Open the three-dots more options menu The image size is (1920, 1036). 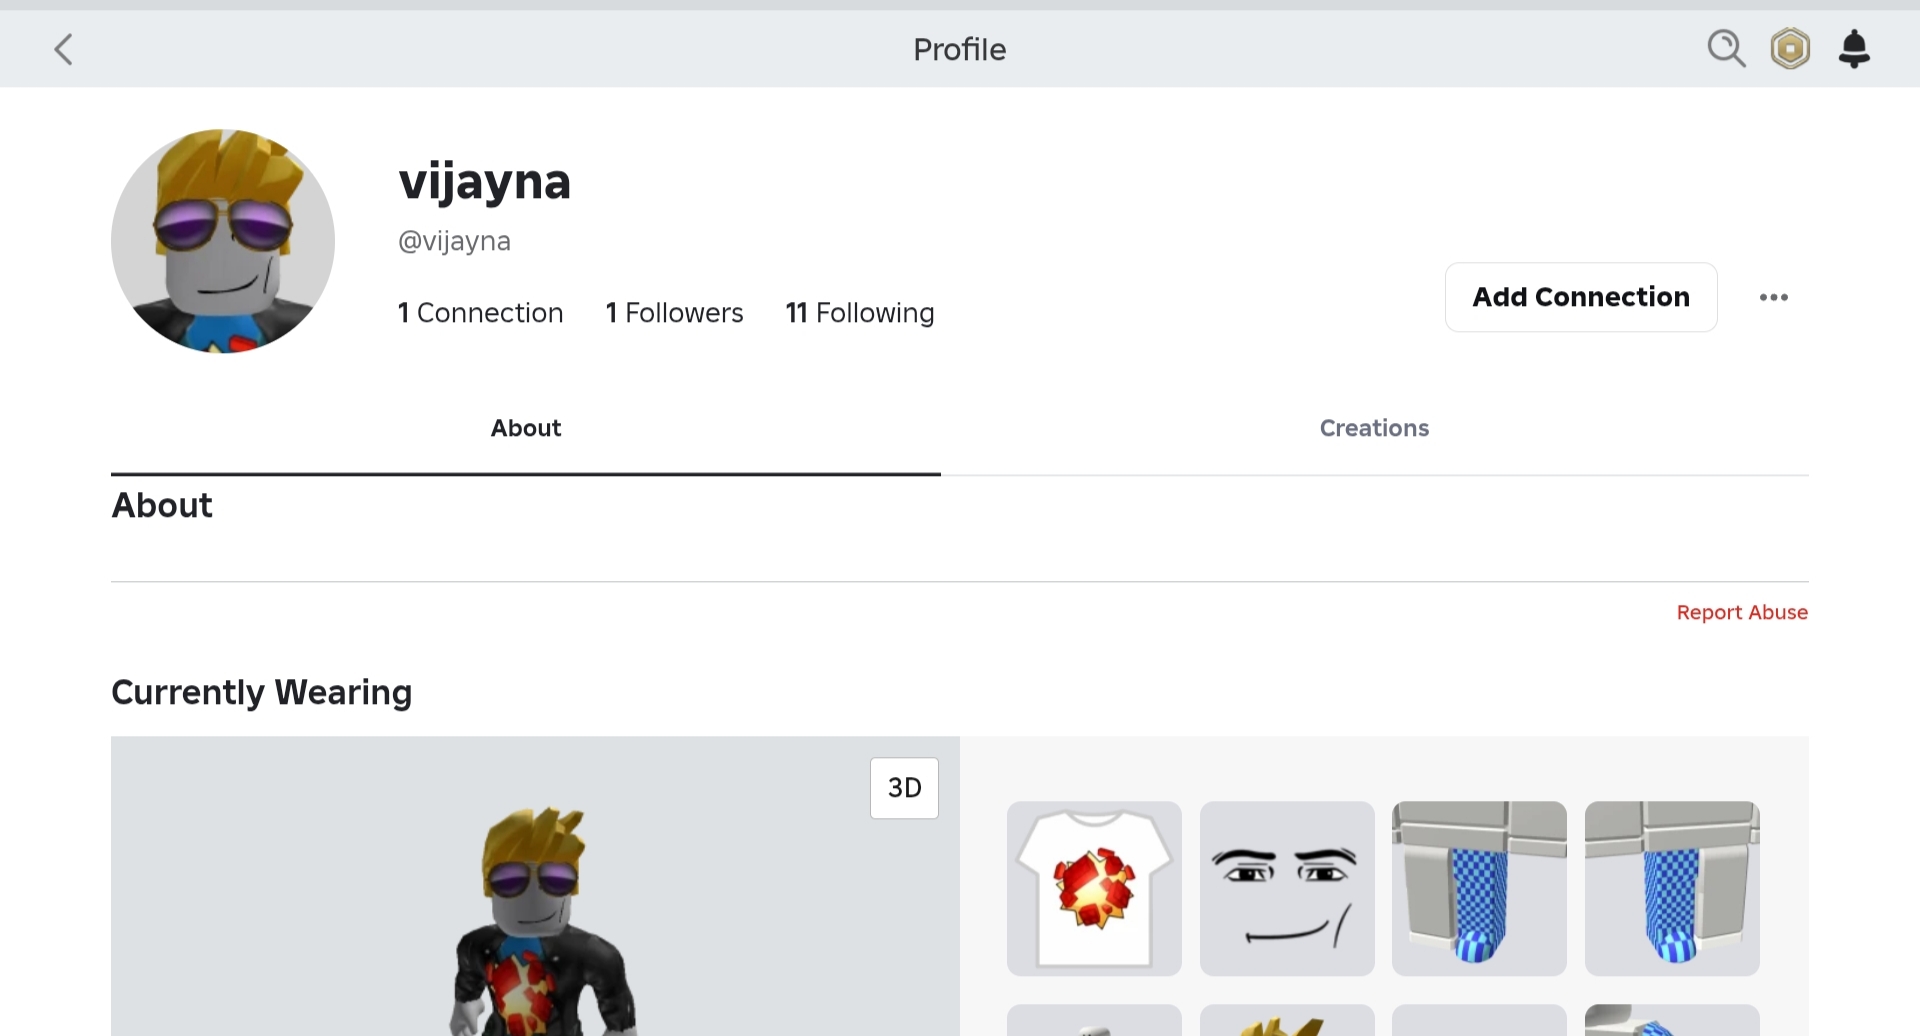pos(1773,297)
